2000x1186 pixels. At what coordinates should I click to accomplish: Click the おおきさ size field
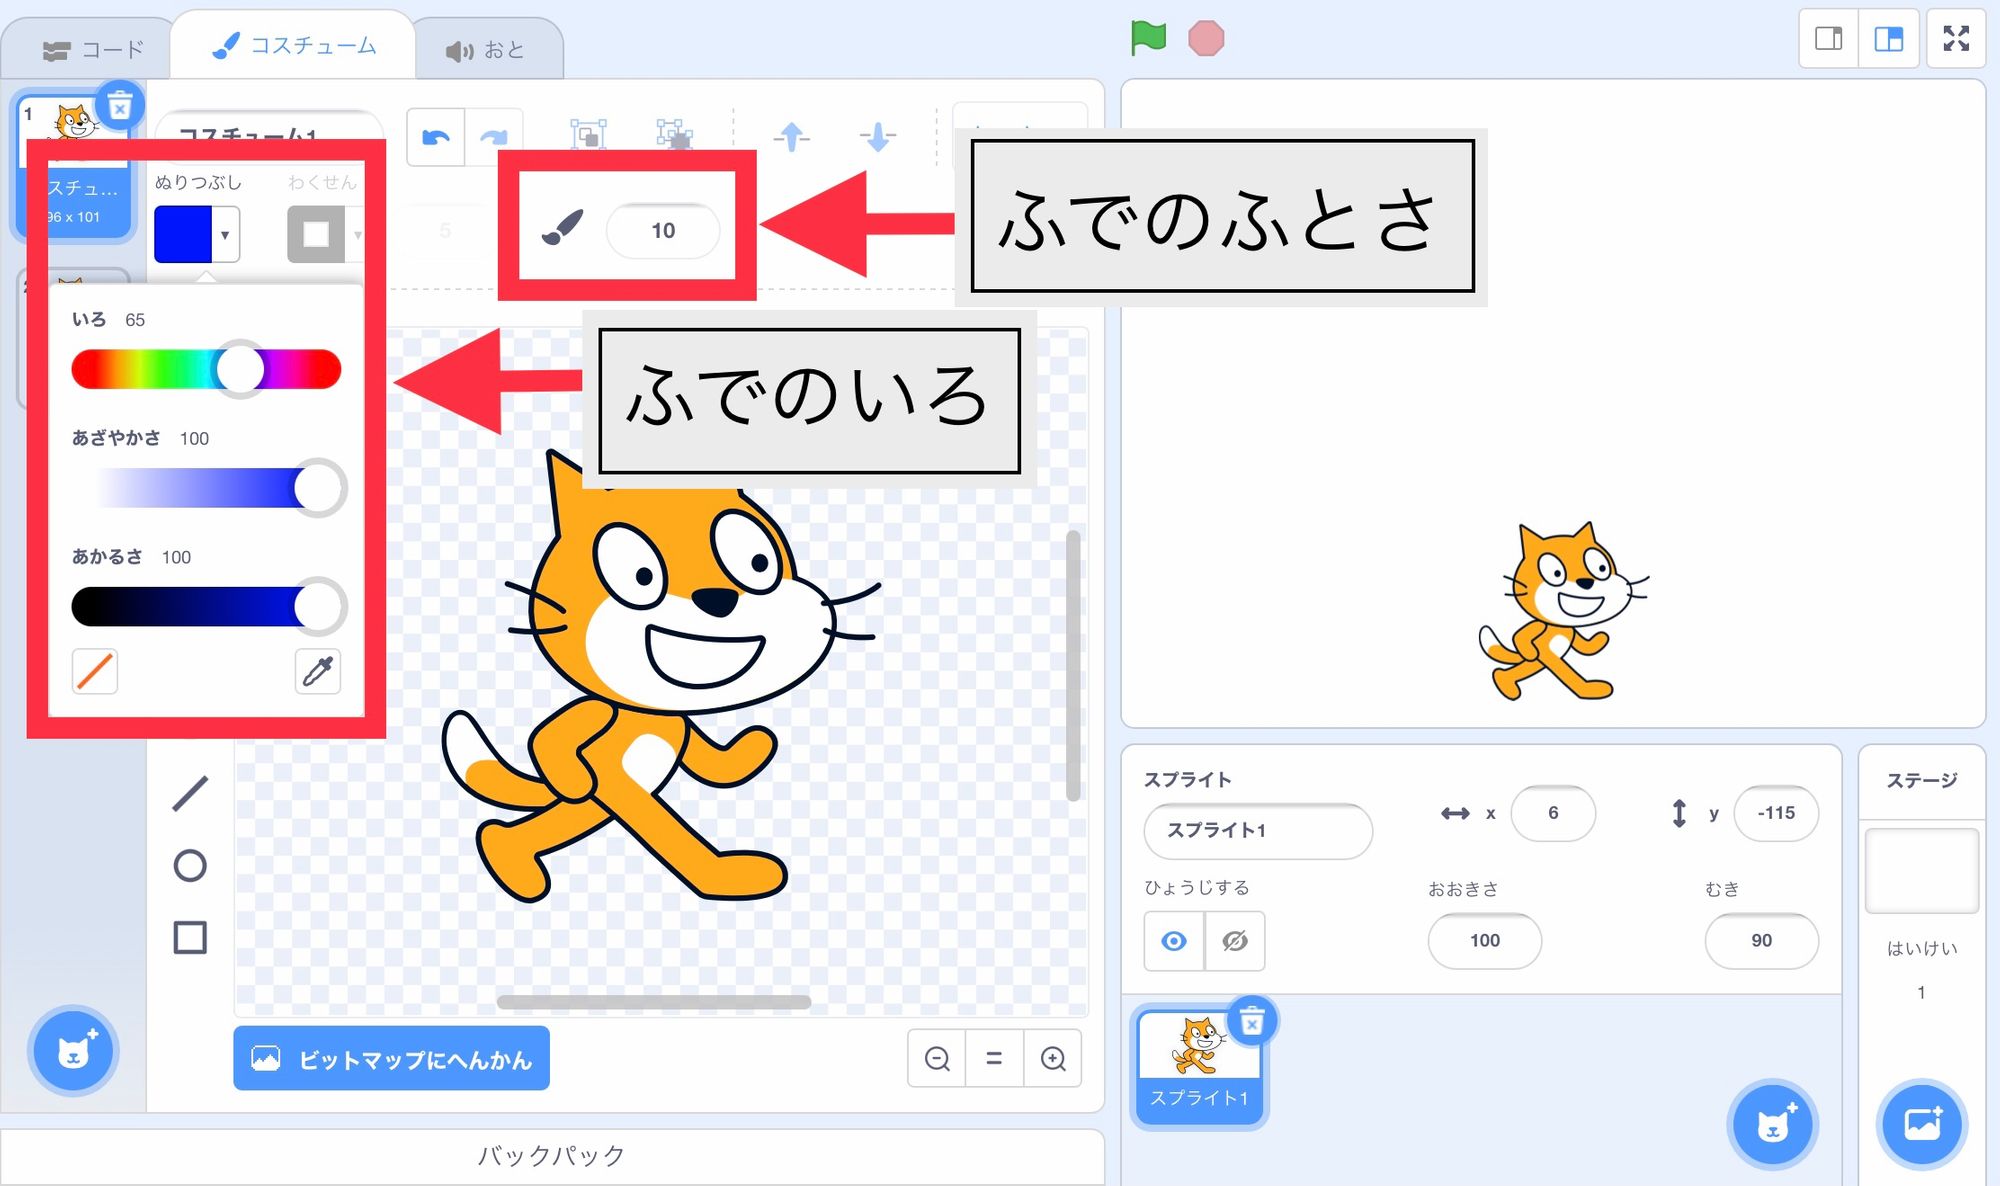tap(1485, 941)
